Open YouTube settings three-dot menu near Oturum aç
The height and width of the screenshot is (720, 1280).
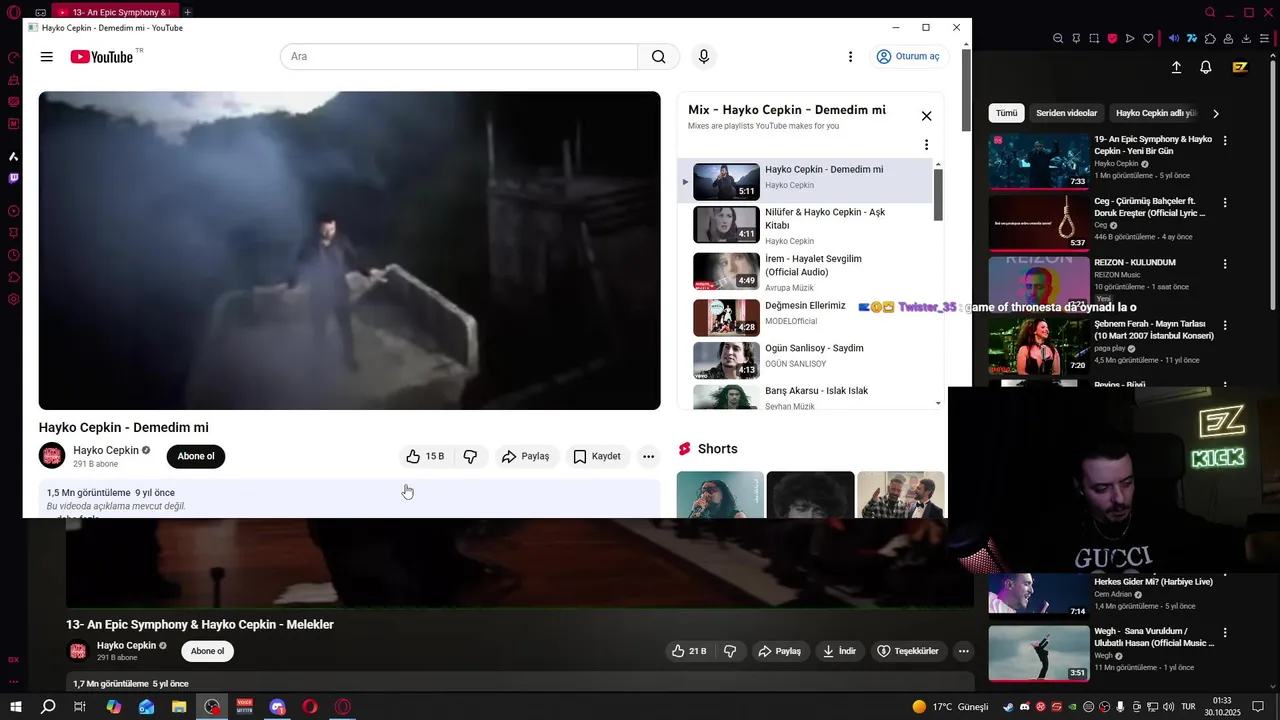pos(850,57)
